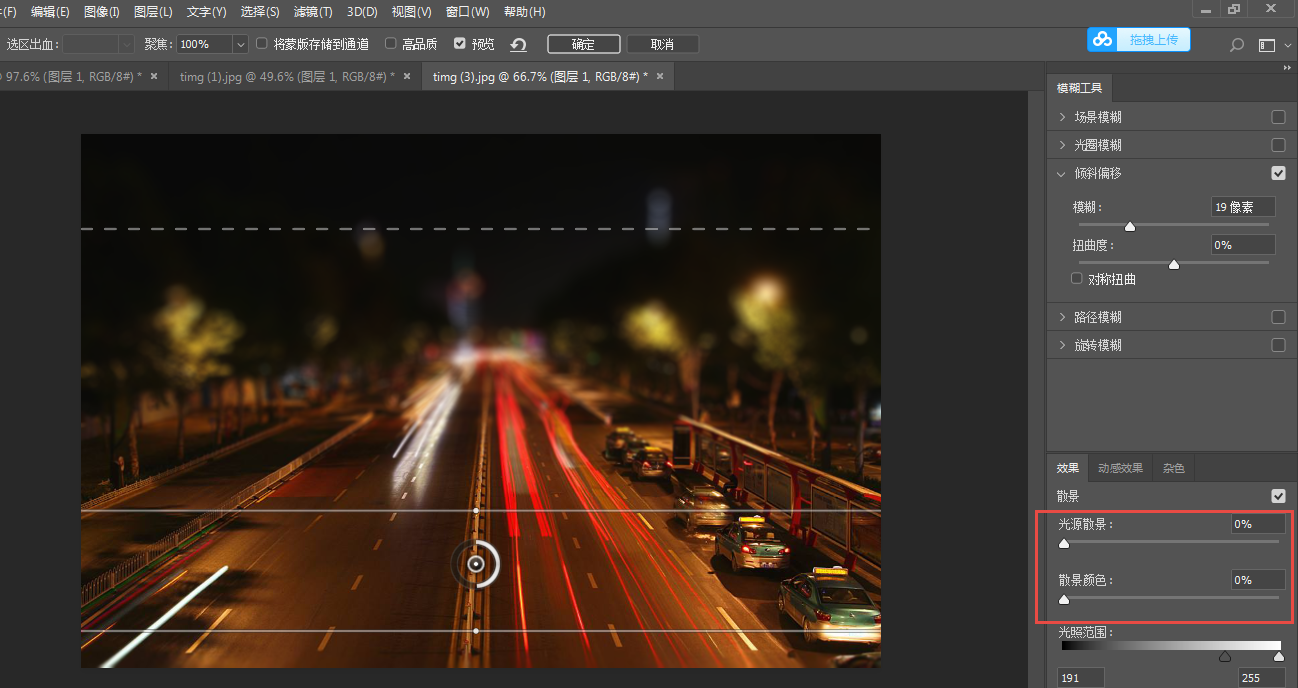The image size is (1298, 688).
Task: Switch to the 动感效果 tab
Action: pyautogui.click(x=1120, y=468)
